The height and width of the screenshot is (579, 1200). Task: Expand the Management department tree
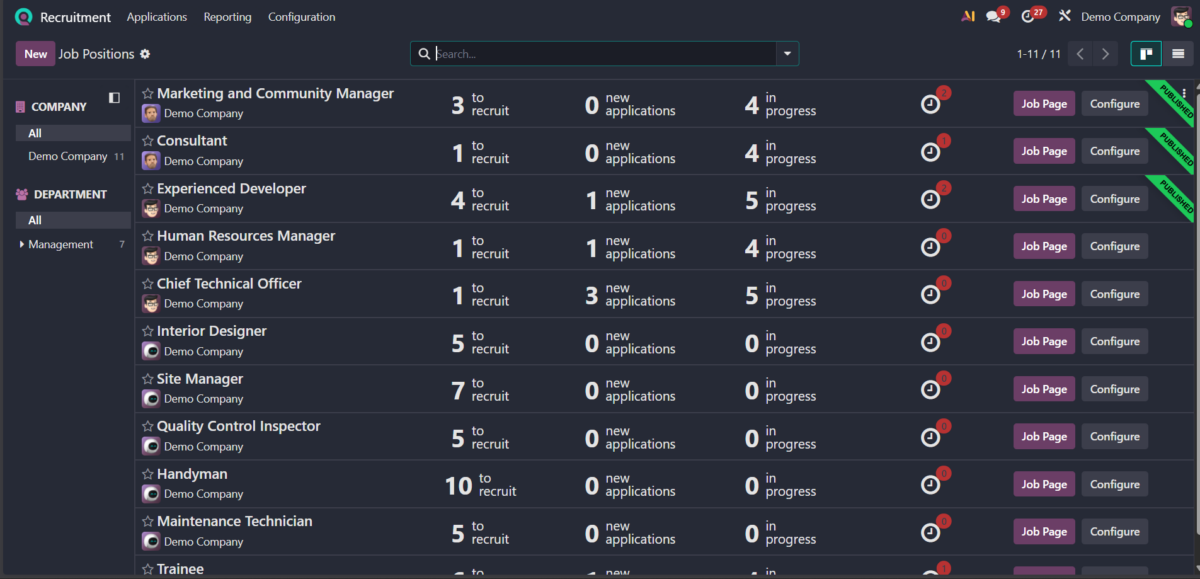22,245
